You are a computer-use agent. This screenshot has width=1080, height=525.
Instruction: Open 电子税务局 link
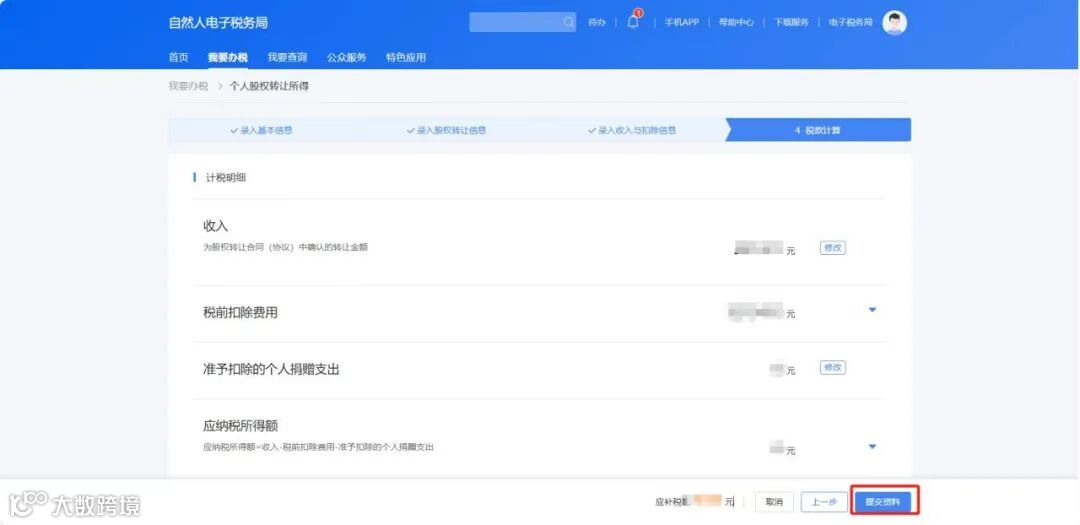[x=851, y=22]
